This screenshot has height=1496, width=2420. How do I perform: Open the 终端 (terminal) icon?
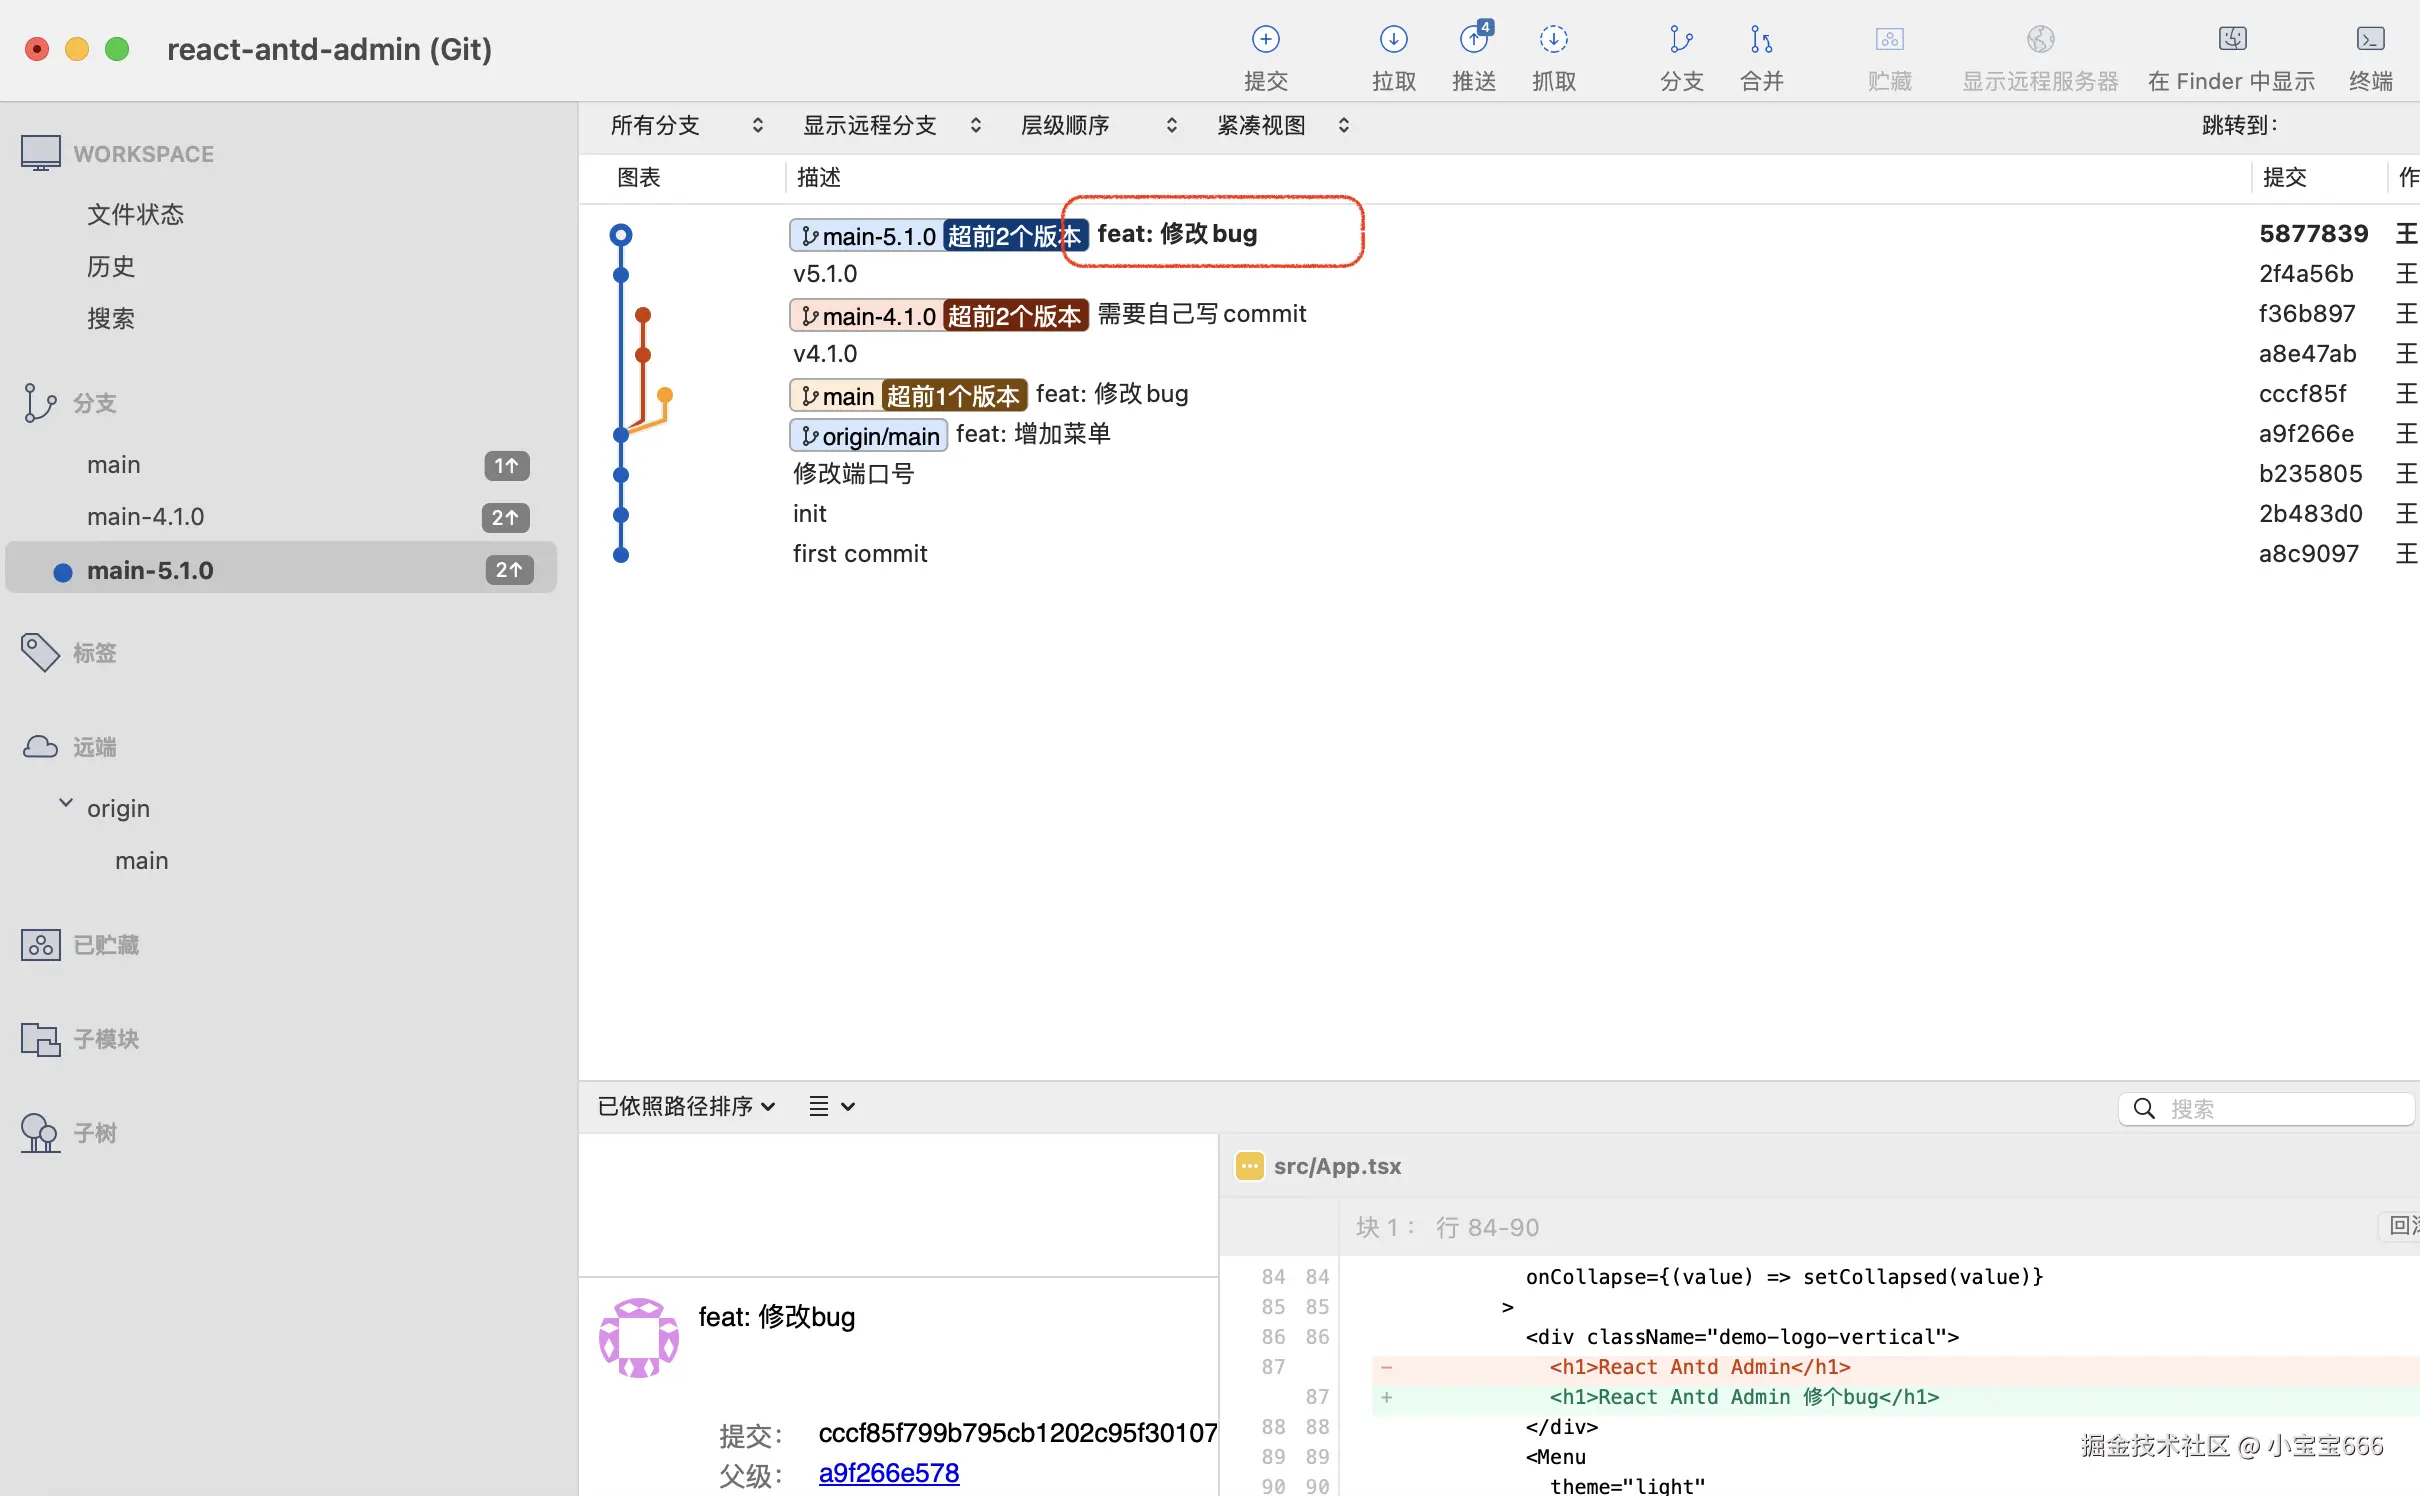[x=2371, y=55]
